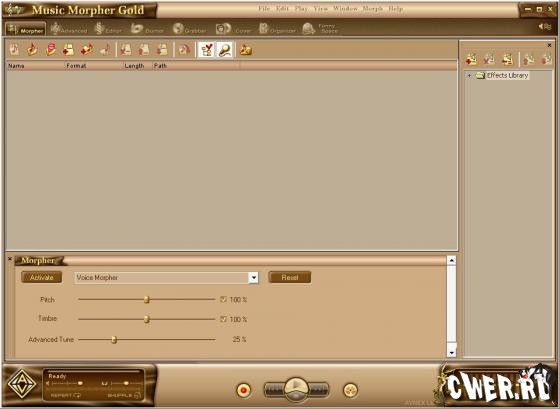Open the Play menu
Viewport: 560px width, 409px height.
[x=301, y=9]
